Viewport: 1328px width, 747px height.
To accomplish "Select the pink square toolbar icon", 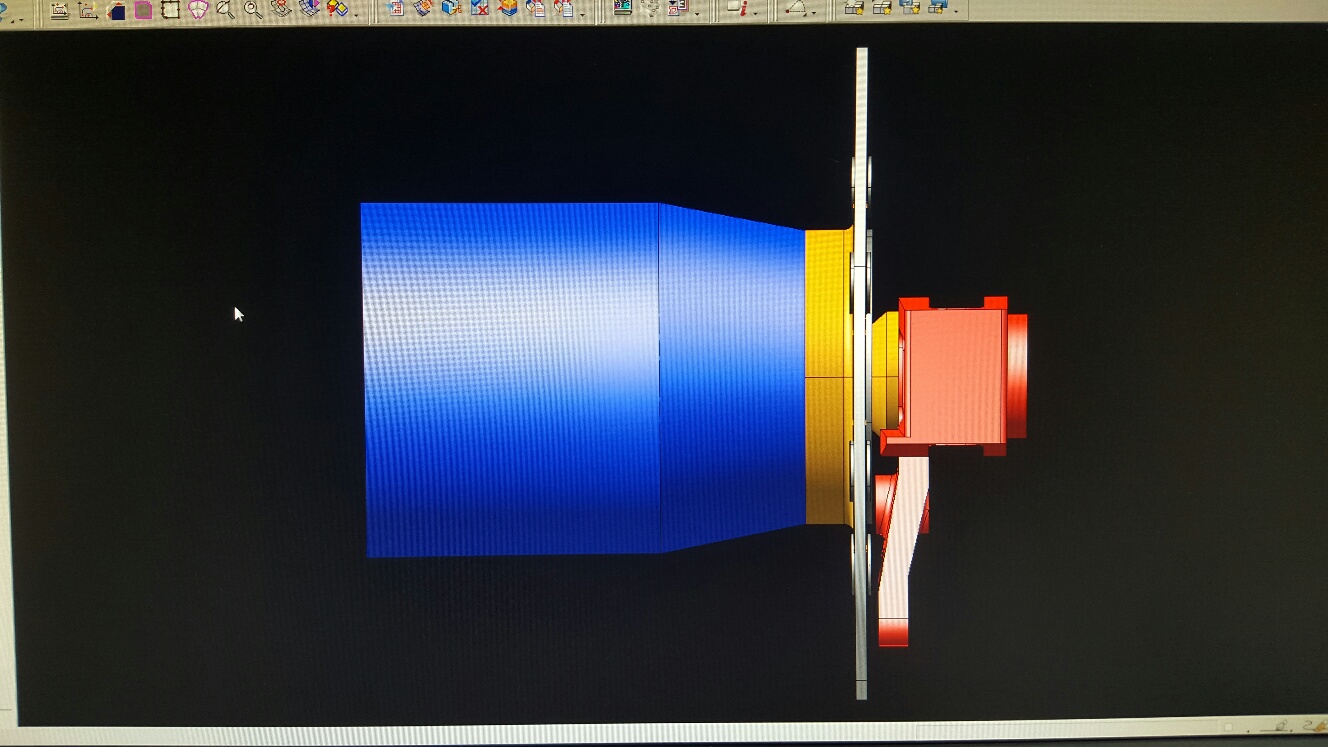I will [x=143, y=10].
